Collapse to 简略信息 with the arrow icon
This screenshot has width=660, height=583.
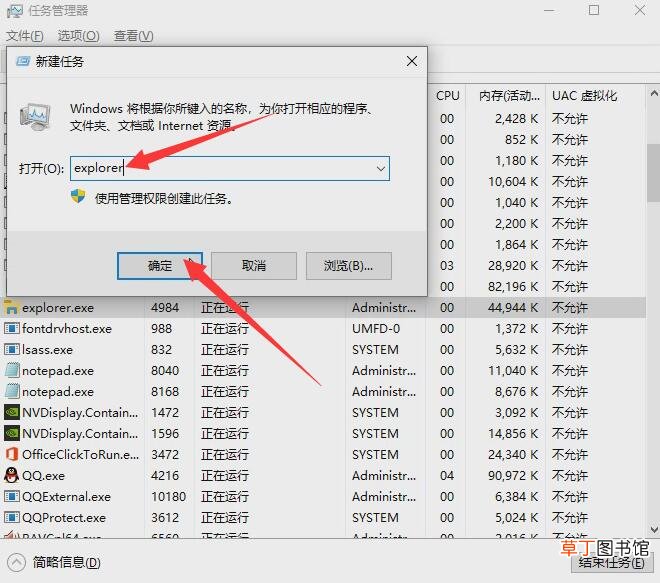[16, 562]
